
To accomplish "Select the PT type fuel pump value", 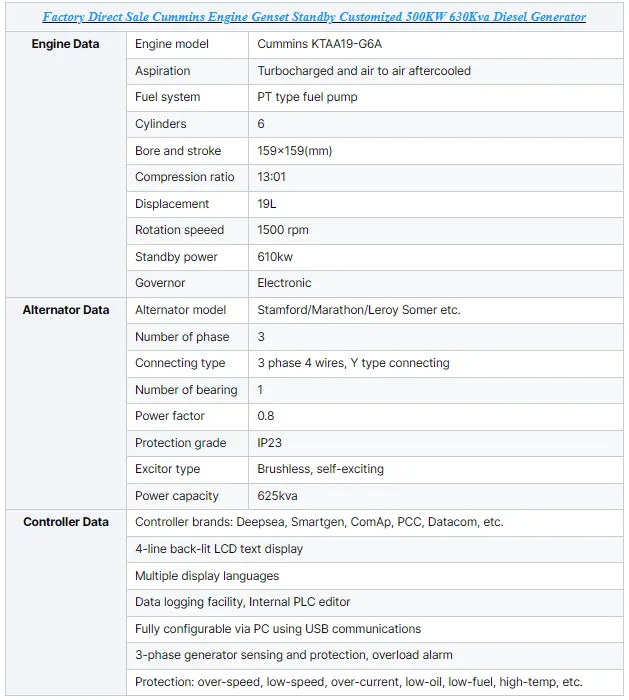I will [307, 97].
